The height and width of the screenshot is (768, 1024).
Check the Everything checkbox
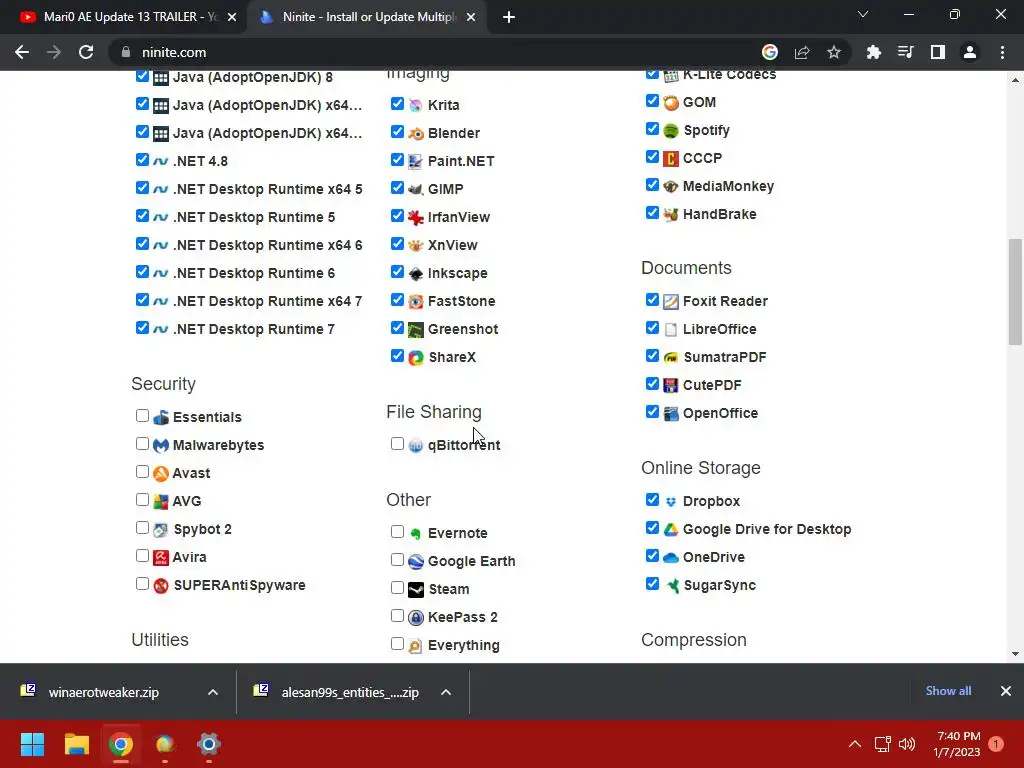(x=397, y=644)
